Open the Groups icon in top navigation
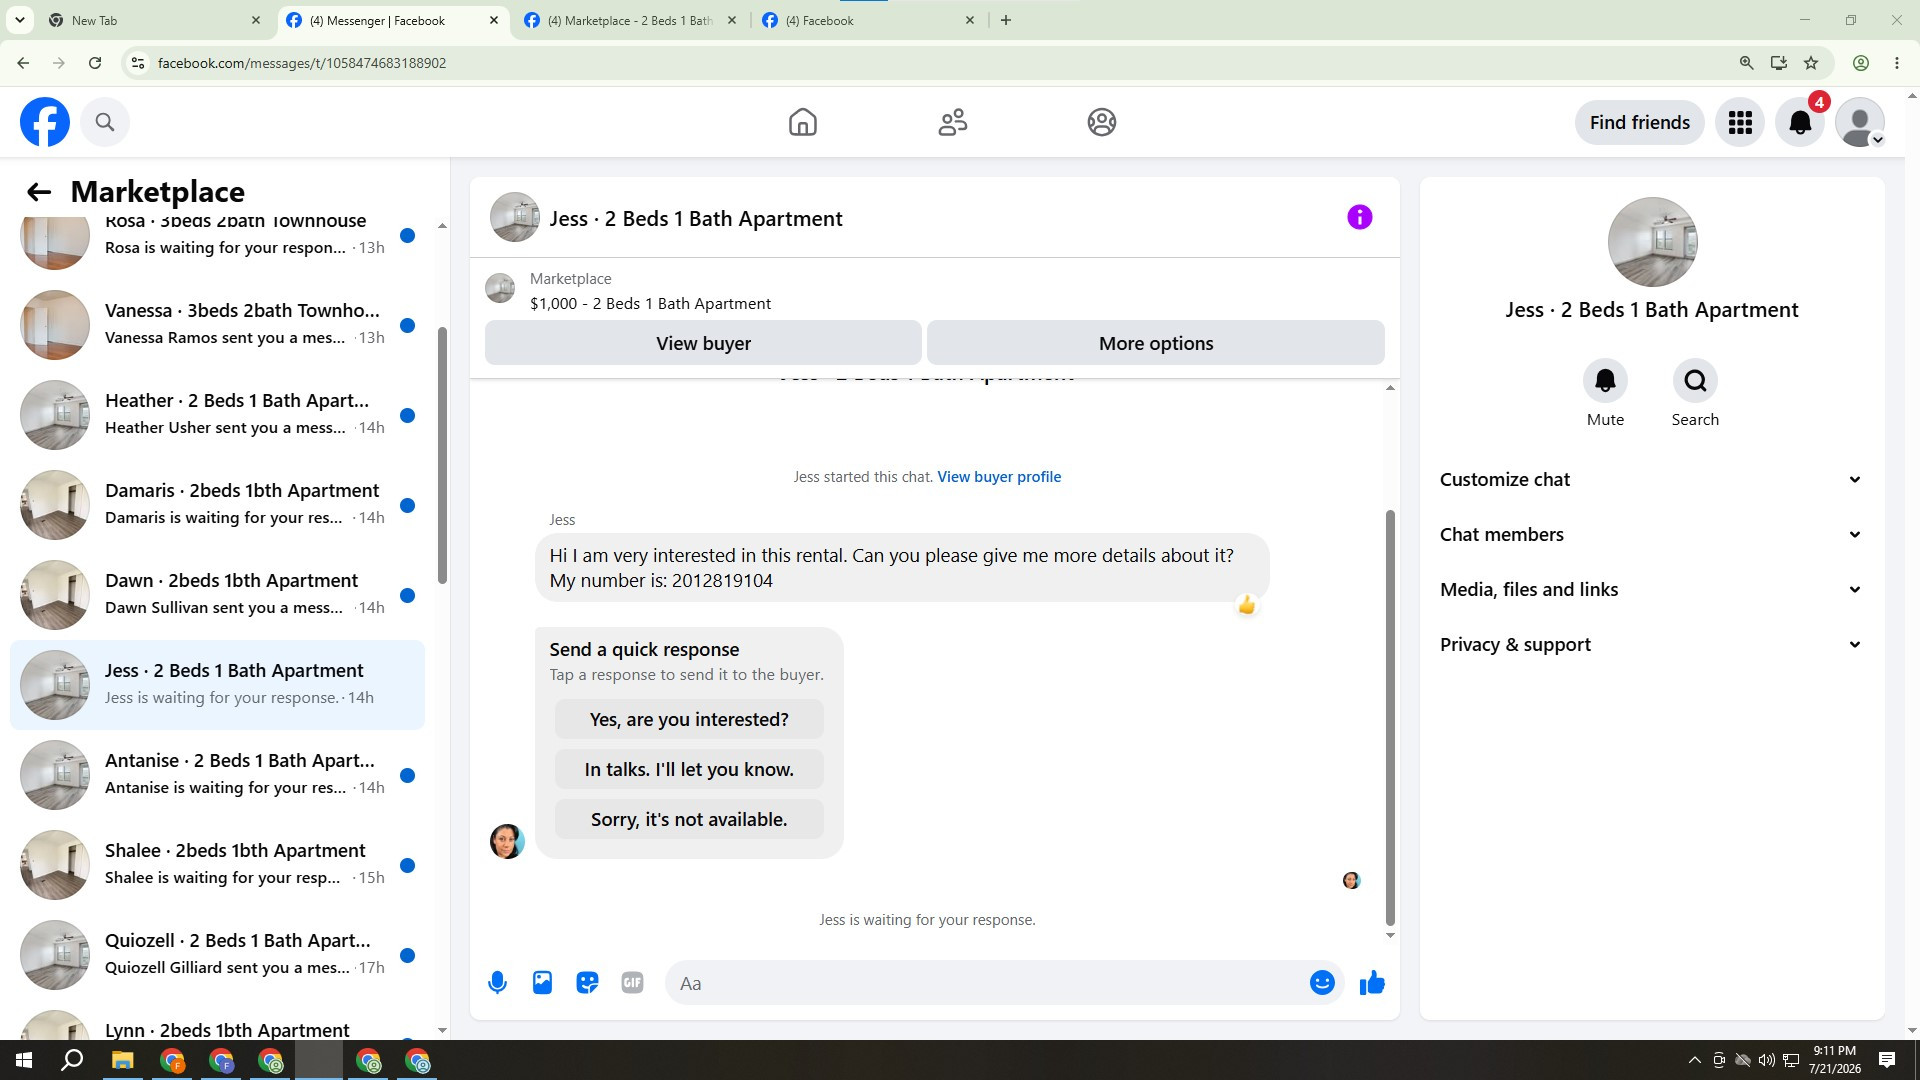 pyautogui.click(x=1101, y=122)
